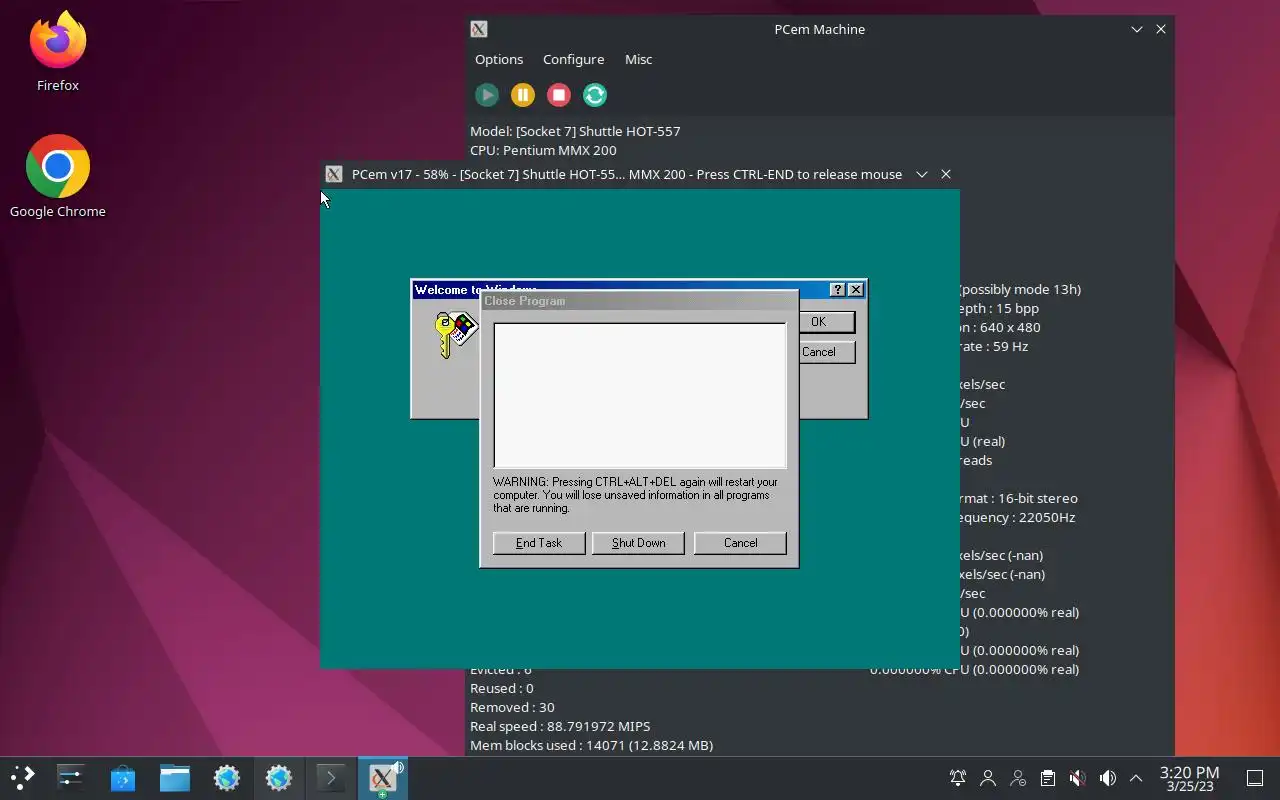Image resolution: width=1280 pixels, height=800 pixels.
Task: Click End Task in Close Program dialog
Action: (539, 543)
